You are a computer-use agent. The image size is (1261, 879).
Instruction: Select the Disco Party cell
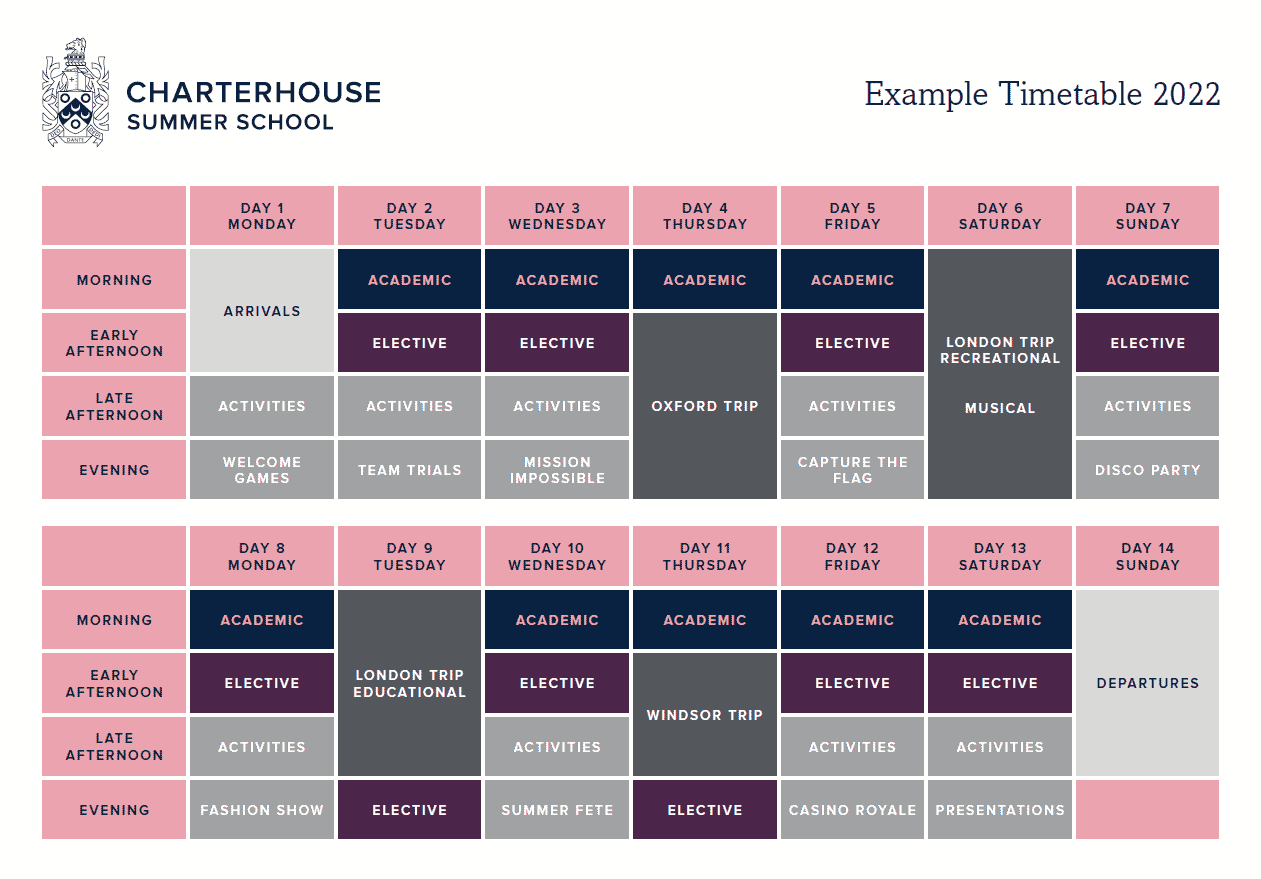pos(1147,470)
